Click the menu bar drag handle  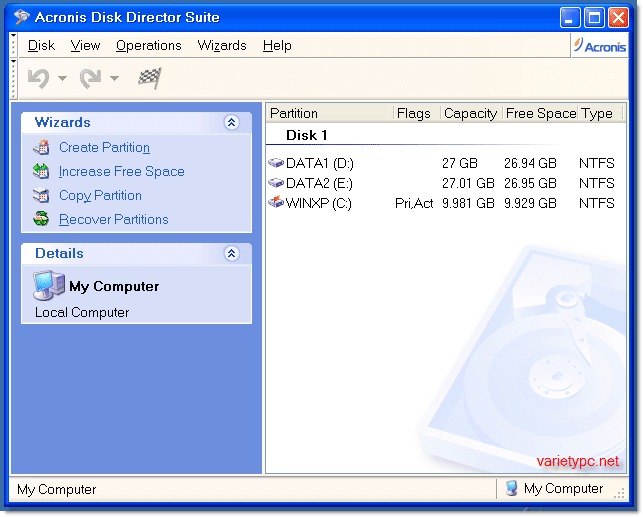[14, 45]
